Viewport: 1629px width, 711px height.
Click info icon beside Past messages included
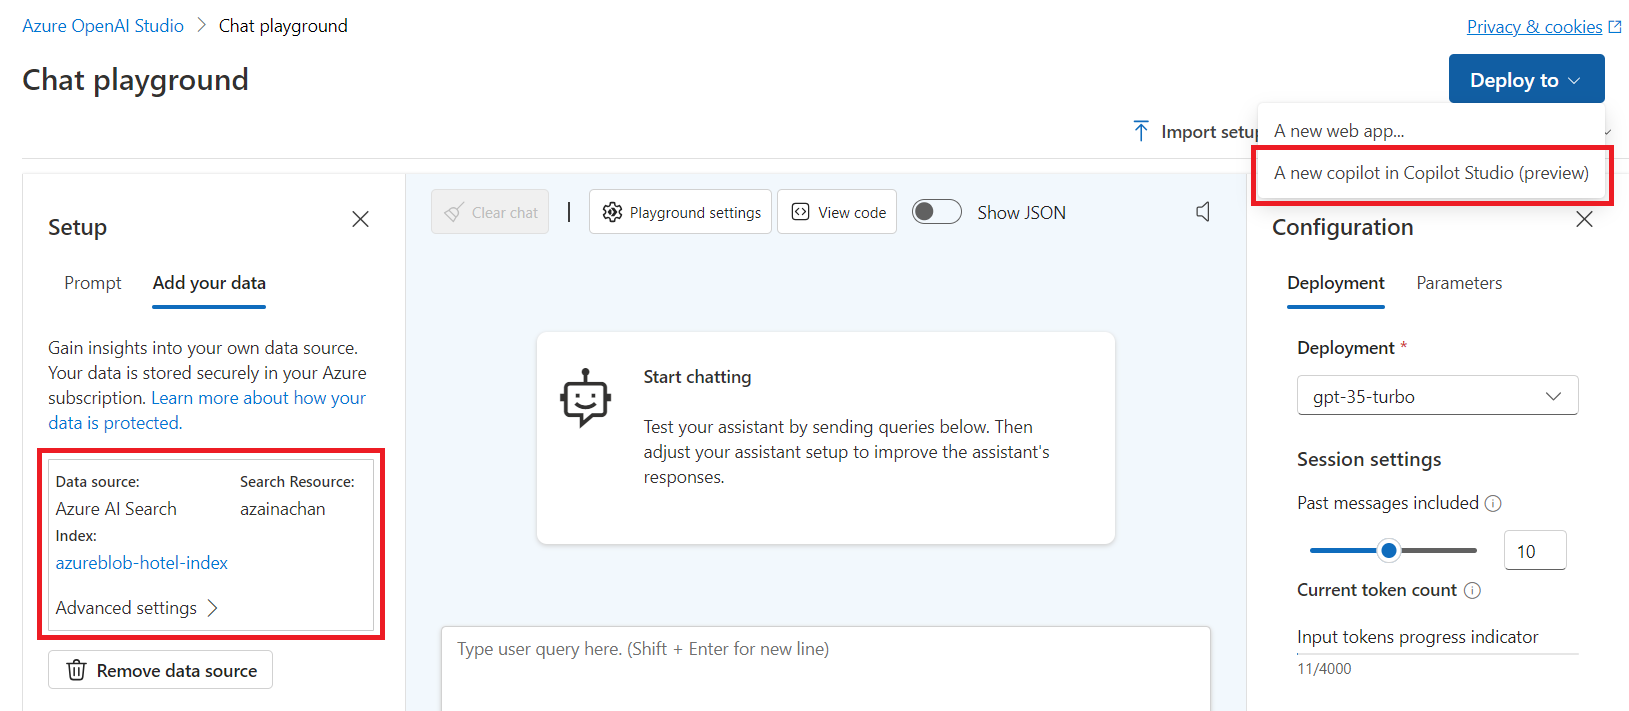tap(1493, 504)
